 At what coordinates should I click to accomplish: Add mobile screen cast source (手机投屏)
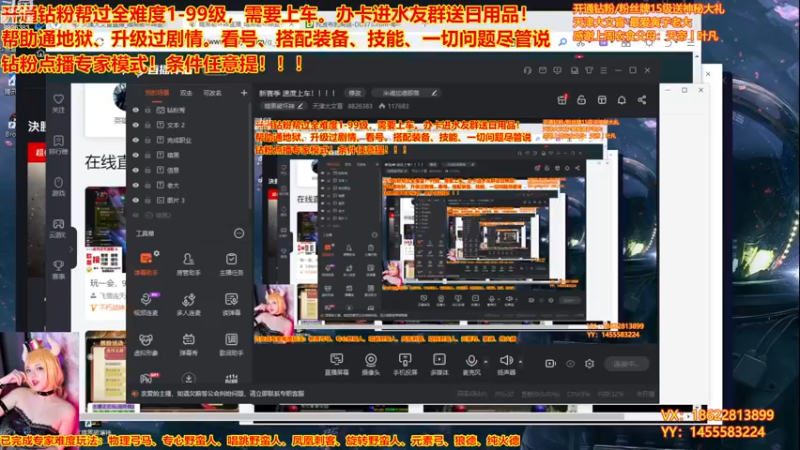coord(405,364)
